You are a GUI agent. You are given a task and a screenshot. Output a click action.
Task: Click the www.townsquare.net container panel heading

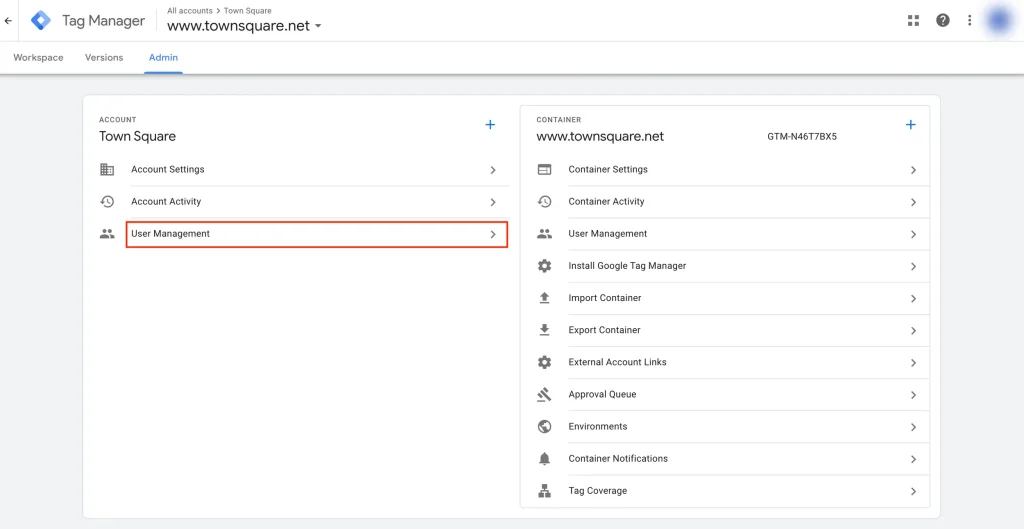tap(600, 136)
